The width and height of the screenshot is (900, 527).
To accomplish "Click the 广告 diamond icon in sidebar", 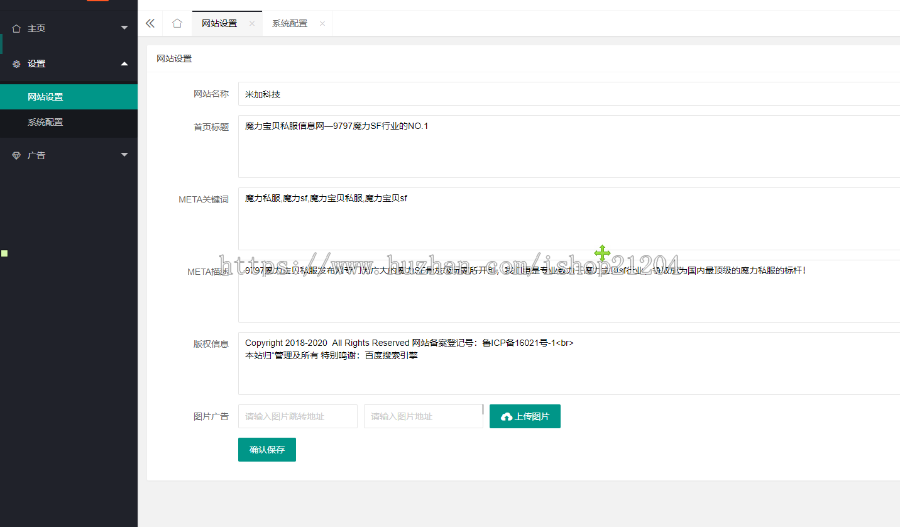I will point(16,156).
